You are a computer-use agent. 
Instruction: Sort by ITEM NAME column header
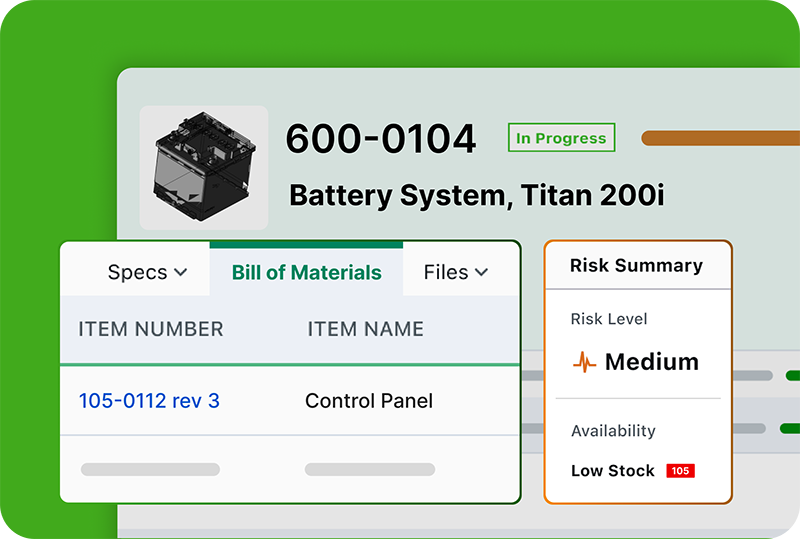[x=365, y=329]
